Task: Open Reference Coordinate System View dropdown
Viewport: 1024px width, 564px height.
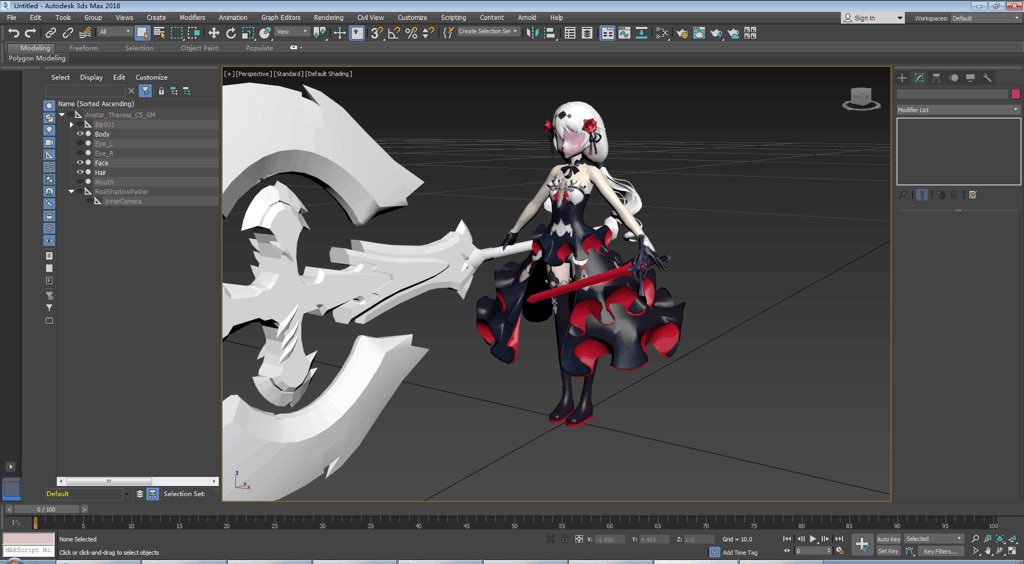Action: point(292,32)
